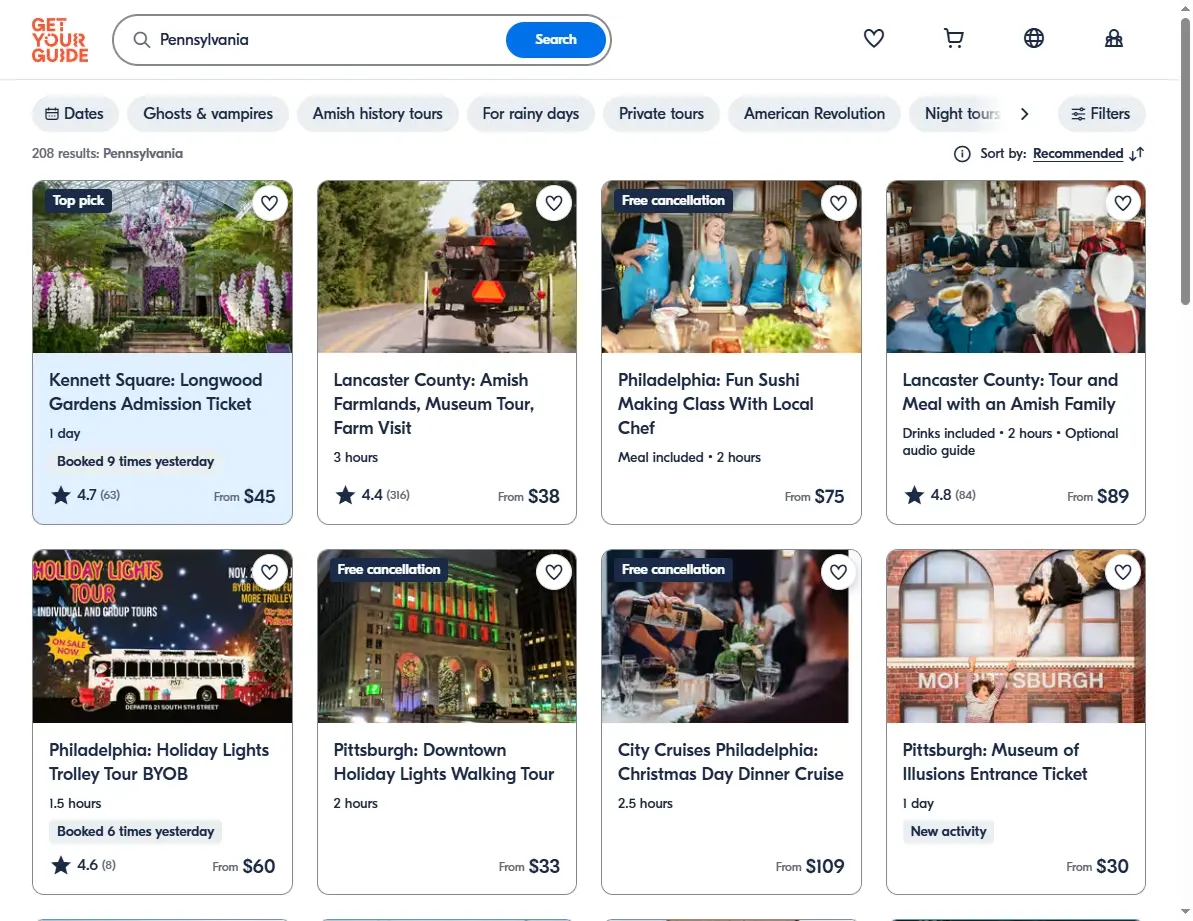Favorite the Amish Farmlands Museum Tour card
This screenshot has width=1193, height=921.
click(x=554, y=203)
